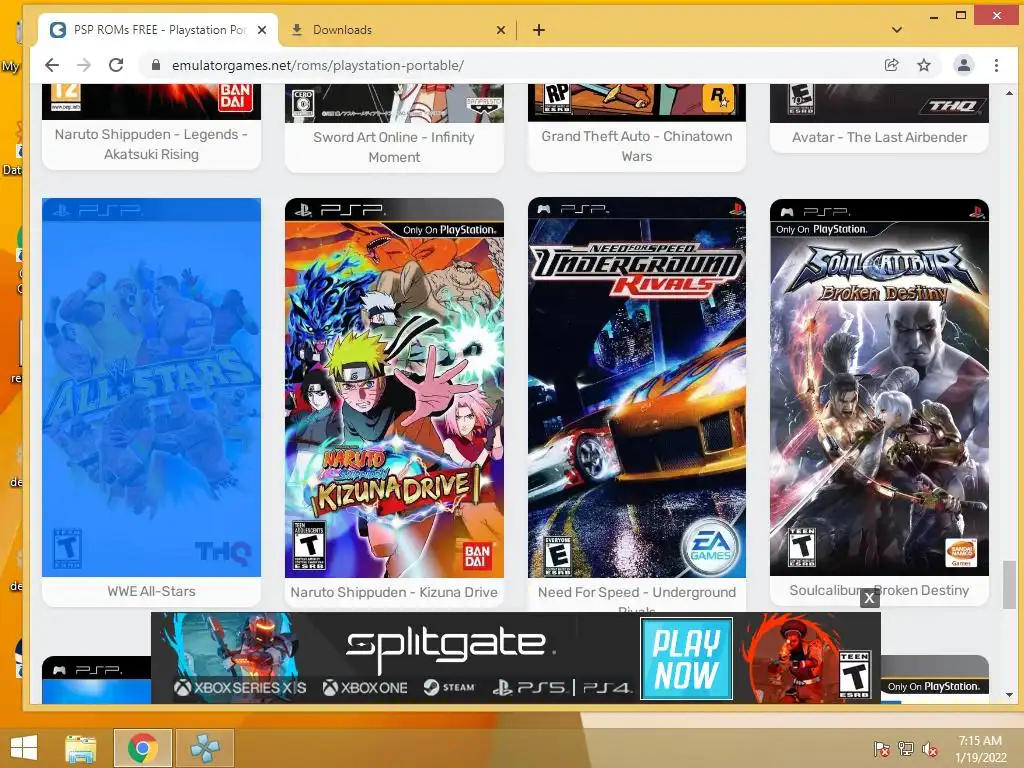This screenshot has width=1024, height=768.
Task: Open Sword Art Online Infinity Moment link
Action: tap(394, 147)
